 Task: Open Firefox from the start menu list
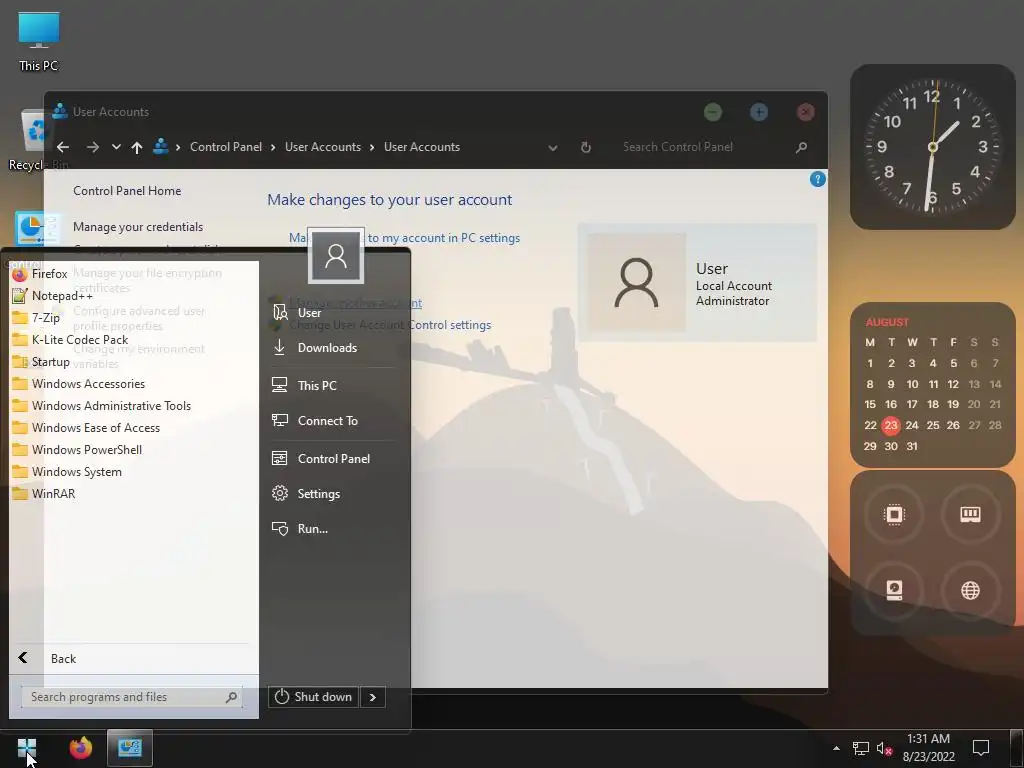(40, 274)
